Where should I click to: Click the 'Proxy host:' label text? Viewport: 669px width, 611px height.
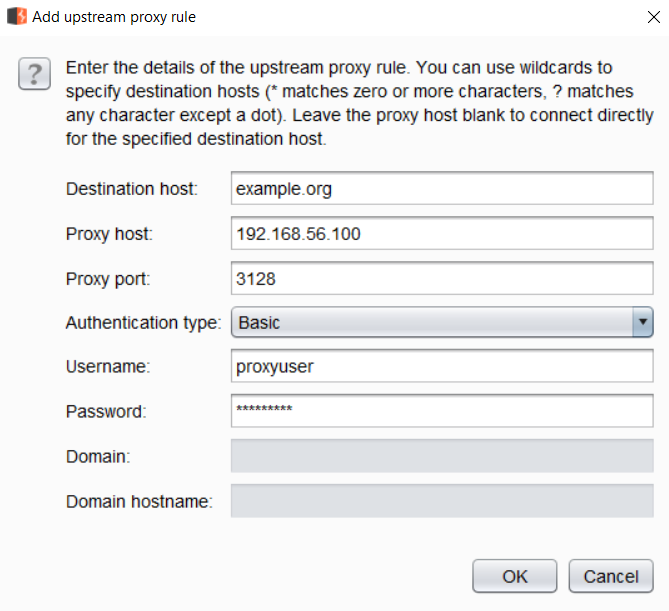click(x=109, y=234)
